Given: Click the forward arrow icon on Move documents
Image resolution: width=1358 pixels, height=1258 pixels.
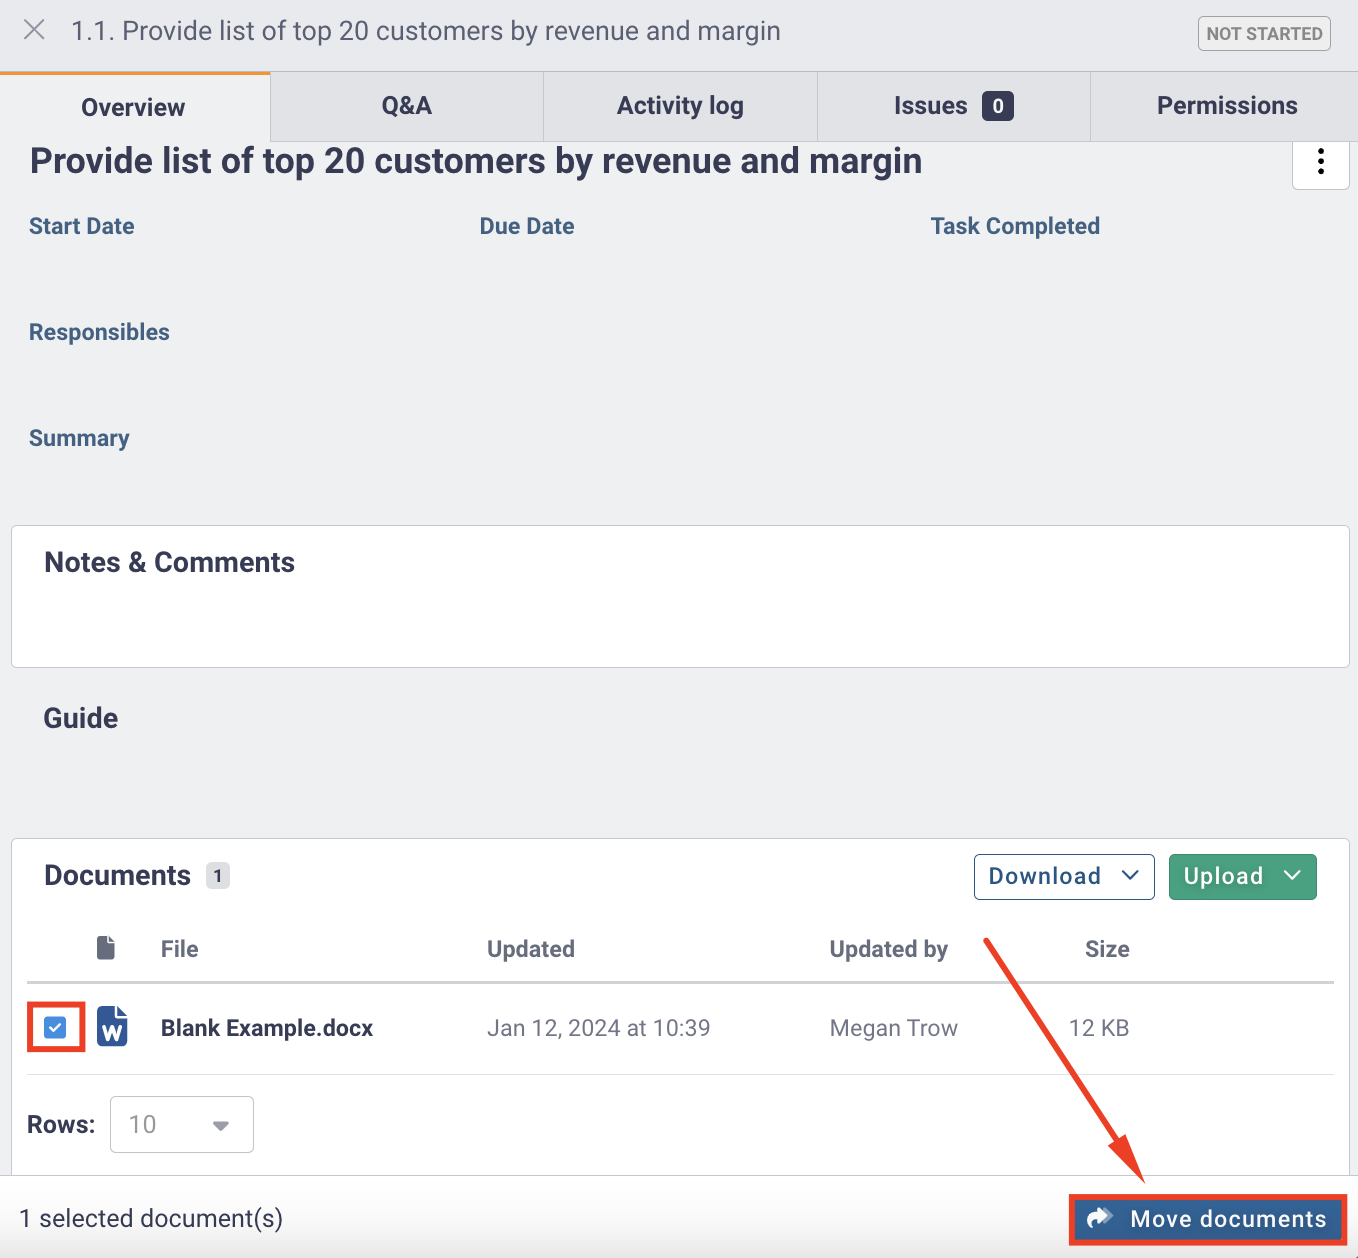Looking at the screenshot, I should (x=1099, y=1218).
